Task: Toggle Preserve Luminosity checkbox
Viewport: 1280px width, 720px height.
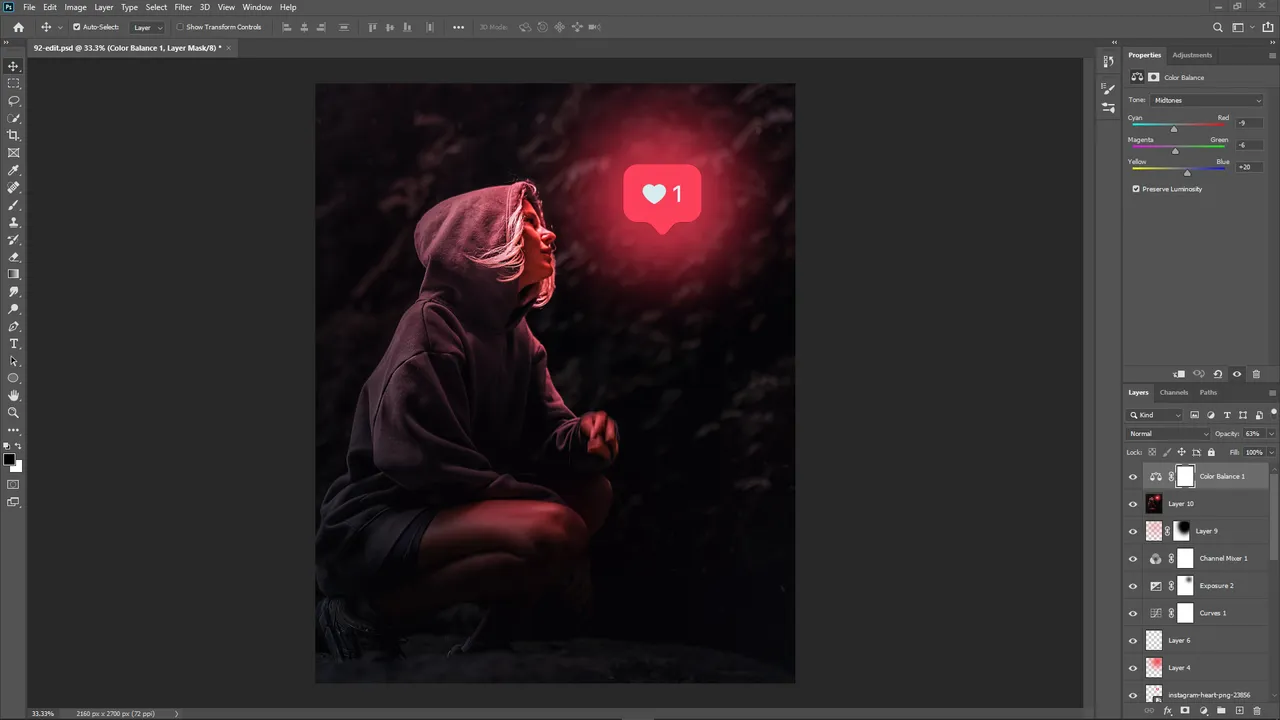Action: point(1136,189)
